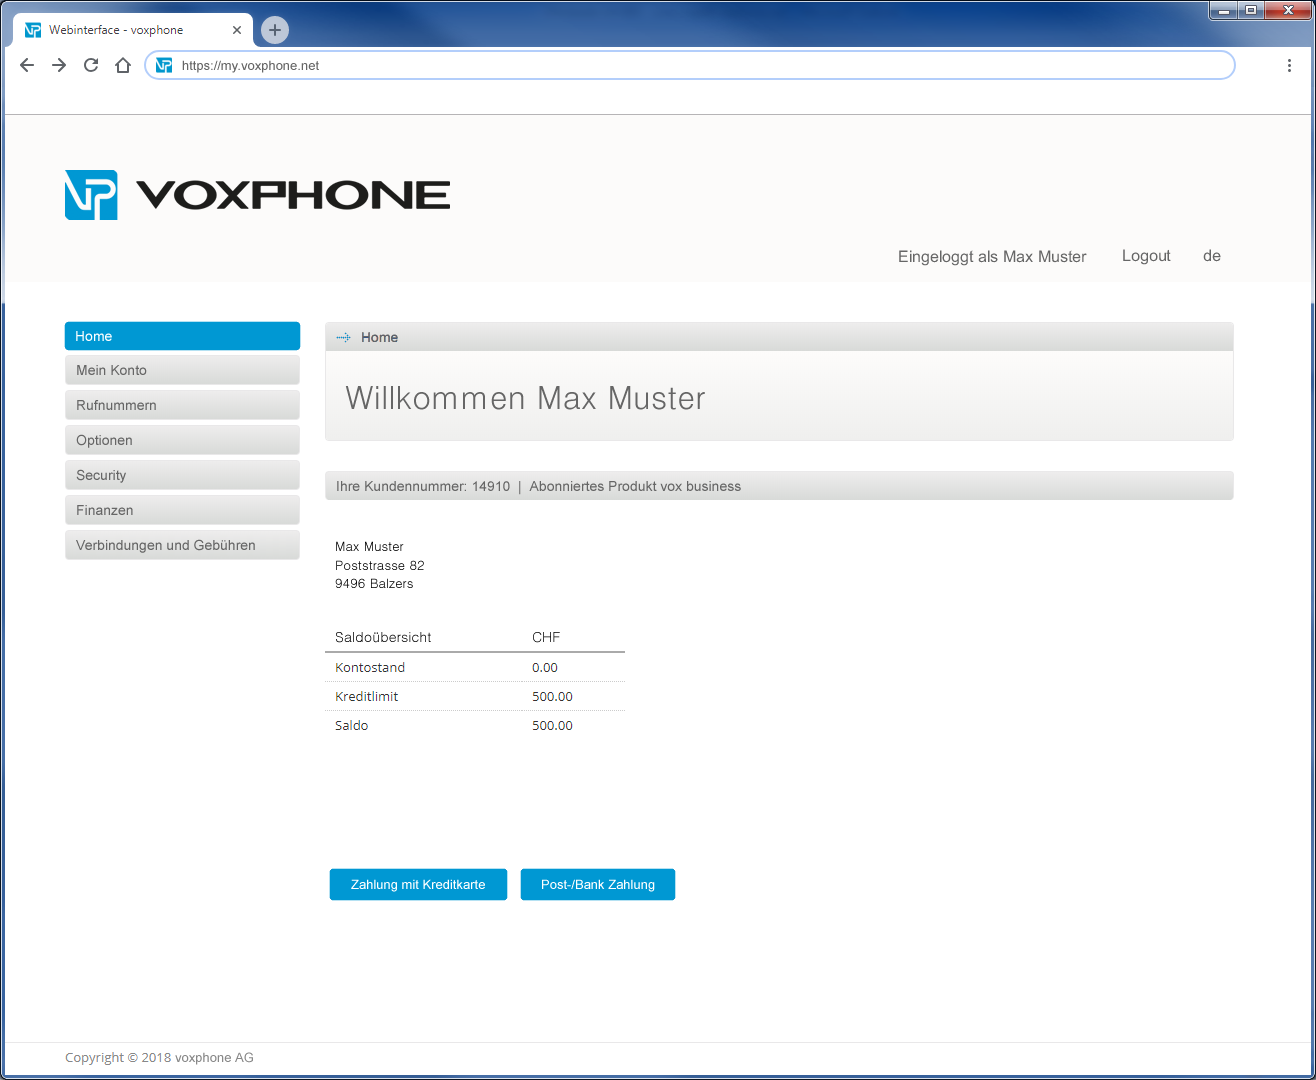This screenshot has height=1080, width=1316.
Task: Click the Saldo row label
Action: coord(351,725)
